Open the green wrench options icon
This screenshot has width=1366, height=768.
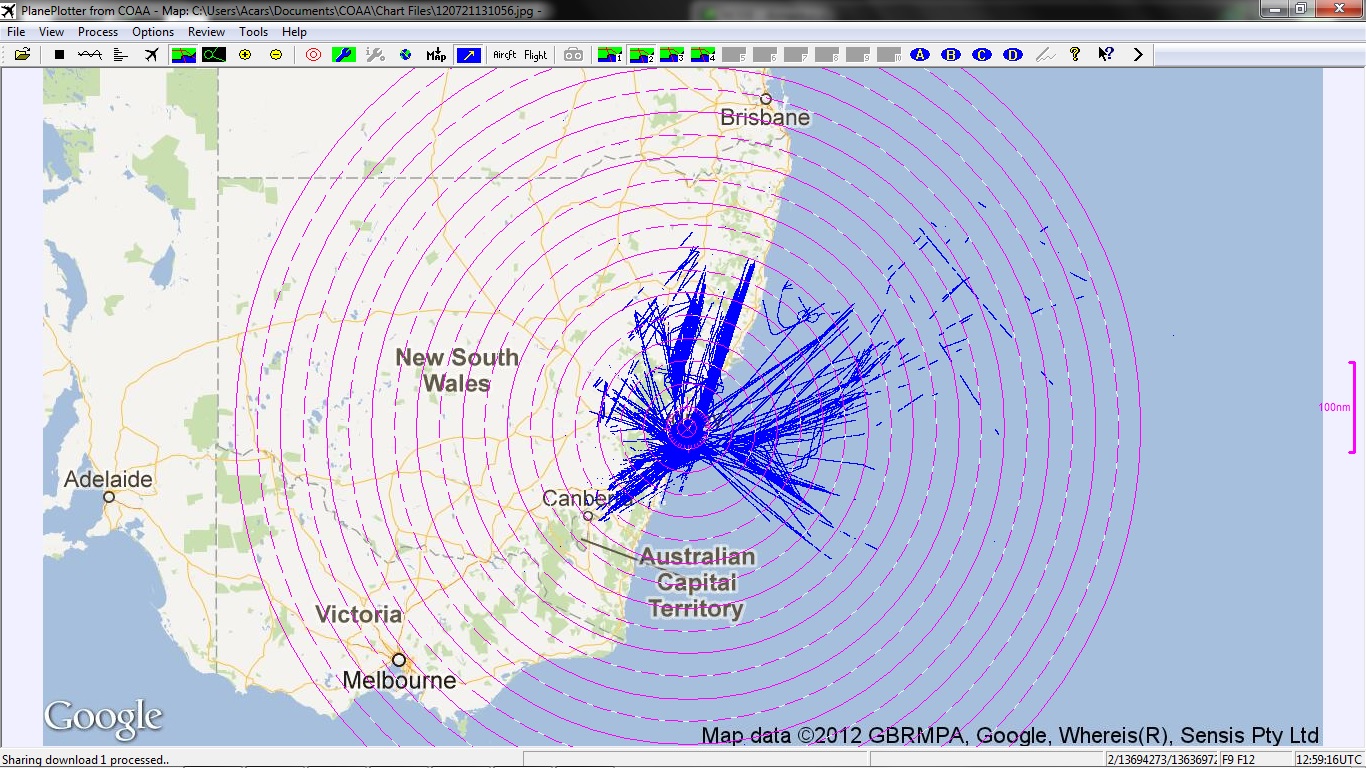344,55
